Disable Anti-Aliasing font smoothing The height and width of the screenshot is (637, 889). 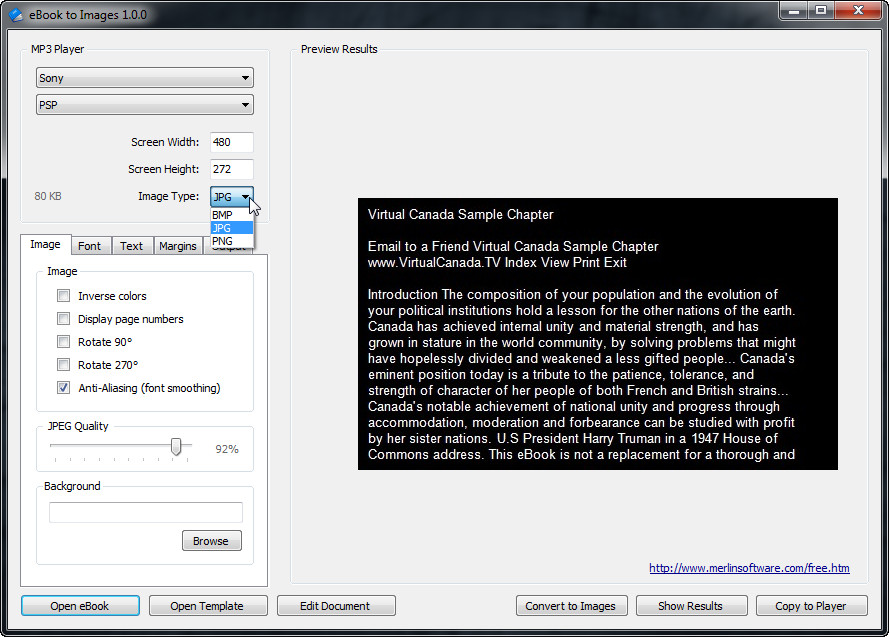click(x=64, y=388)
